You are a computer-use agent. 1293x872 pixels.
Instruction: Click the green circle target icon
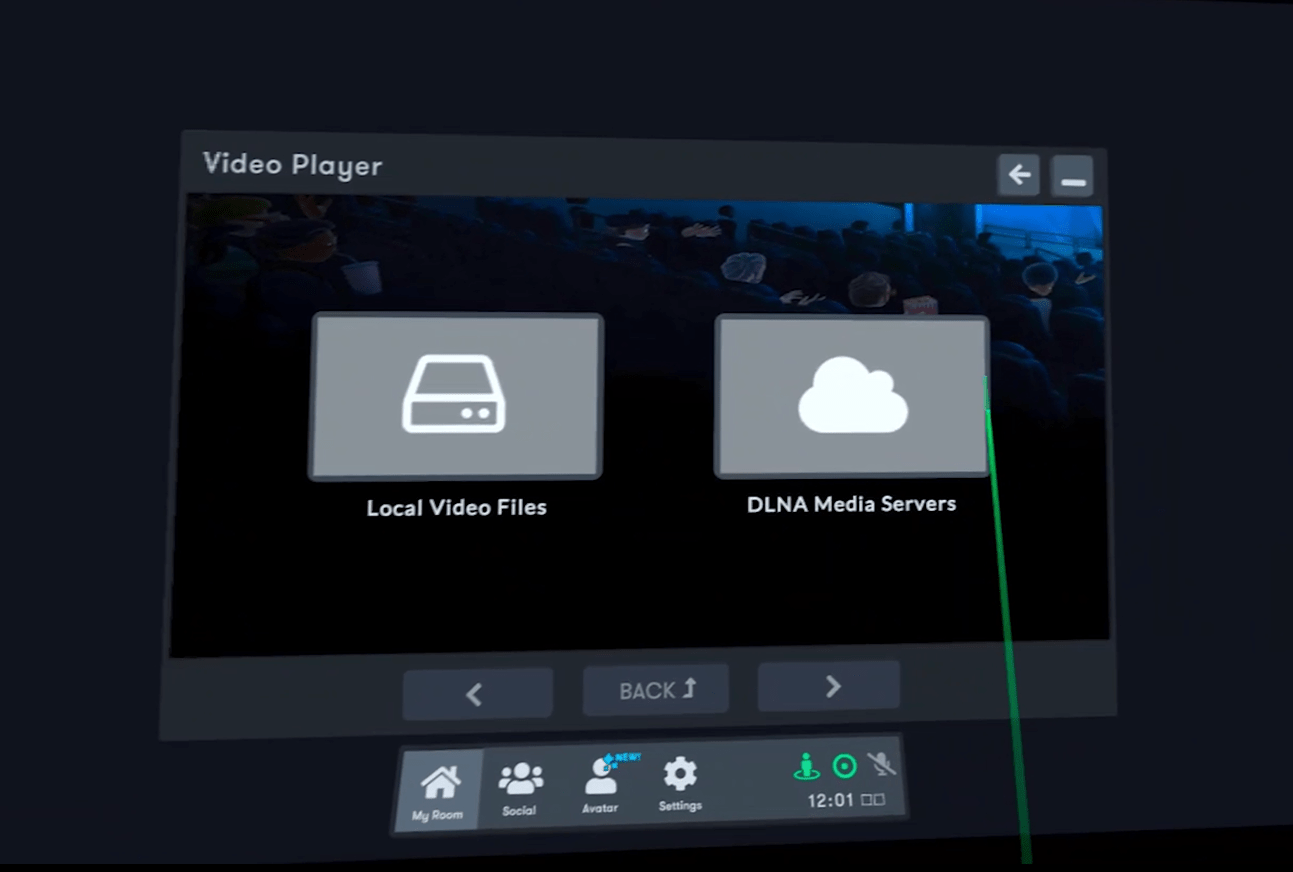click(x=845, y=767)
